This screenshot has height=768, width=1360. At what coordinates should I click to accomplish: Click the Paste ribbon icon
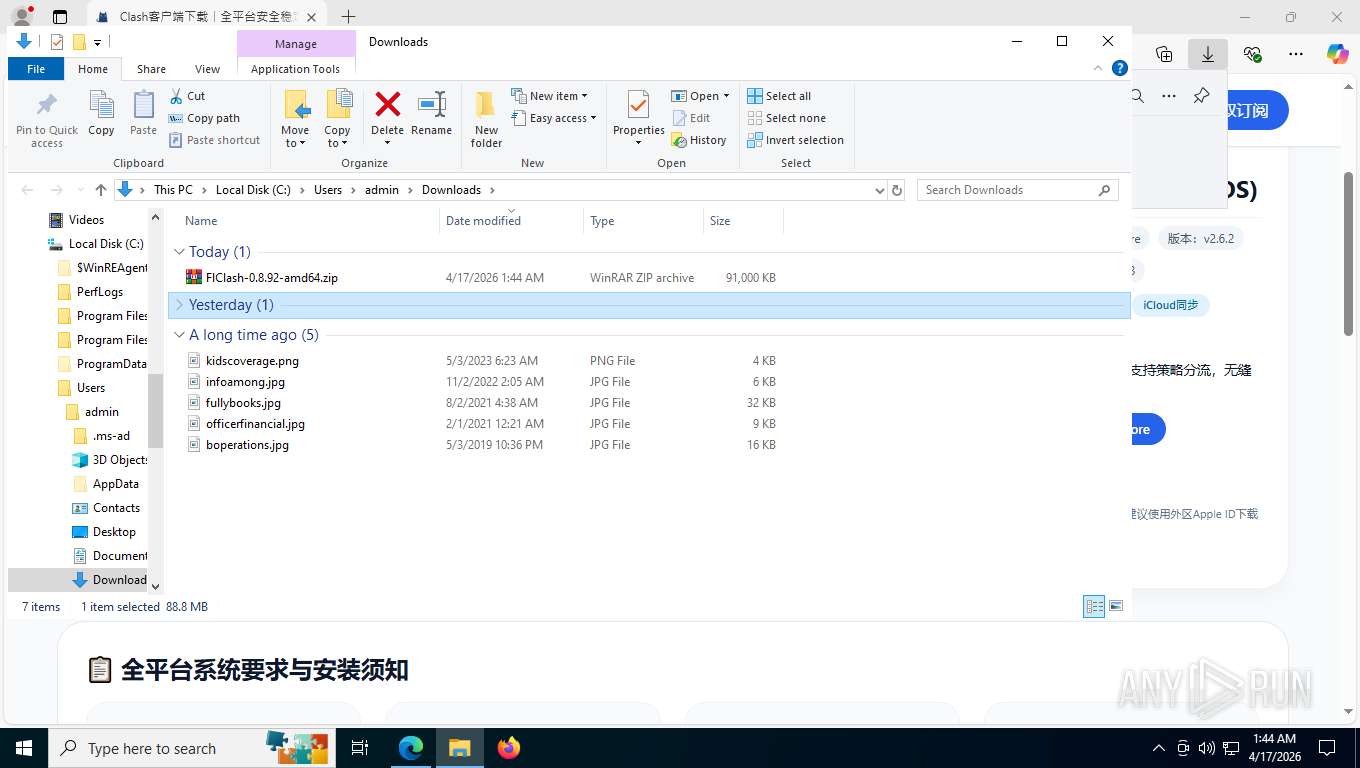pyautogui.click(x=143, y=113)
